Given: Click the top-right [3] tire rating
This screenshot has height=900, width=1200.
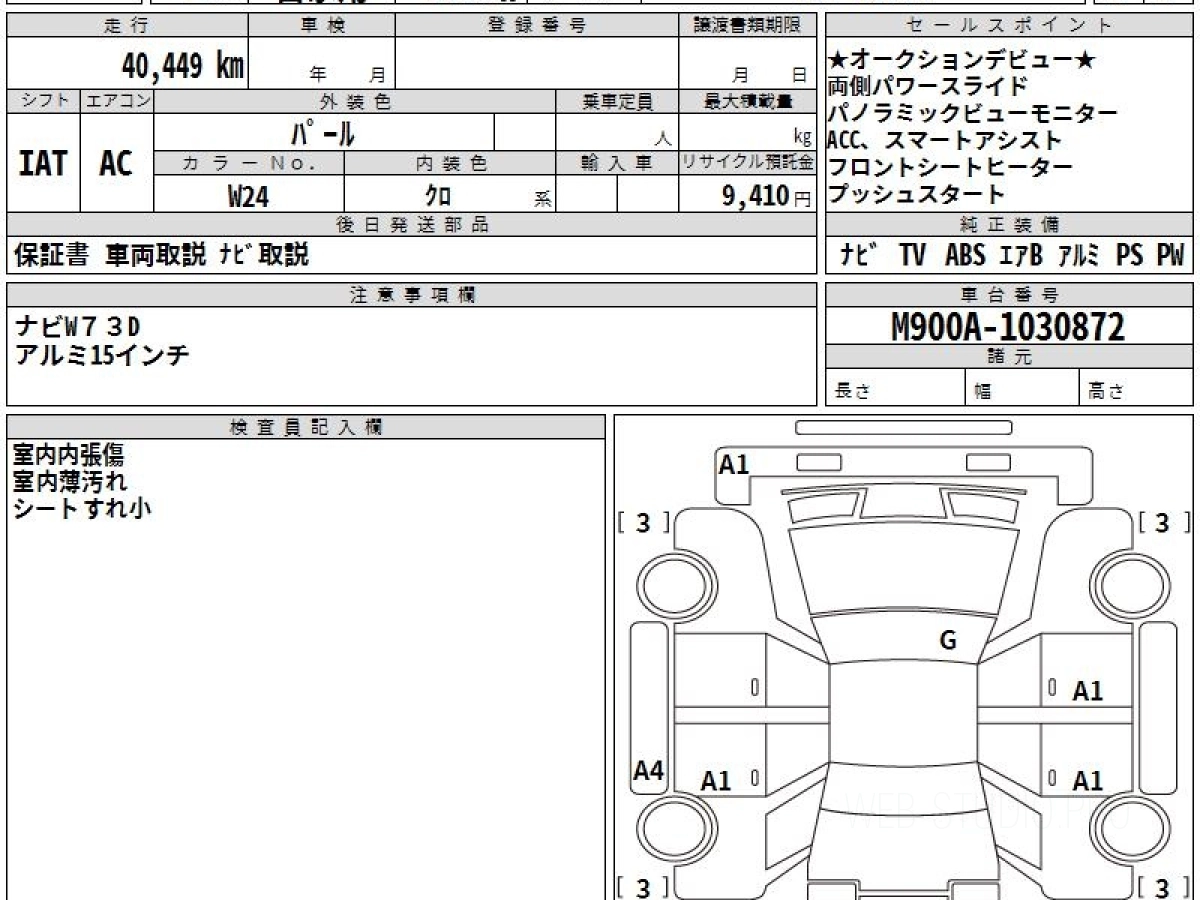Looking at the screenshot, I should (x=1162, y=522).
